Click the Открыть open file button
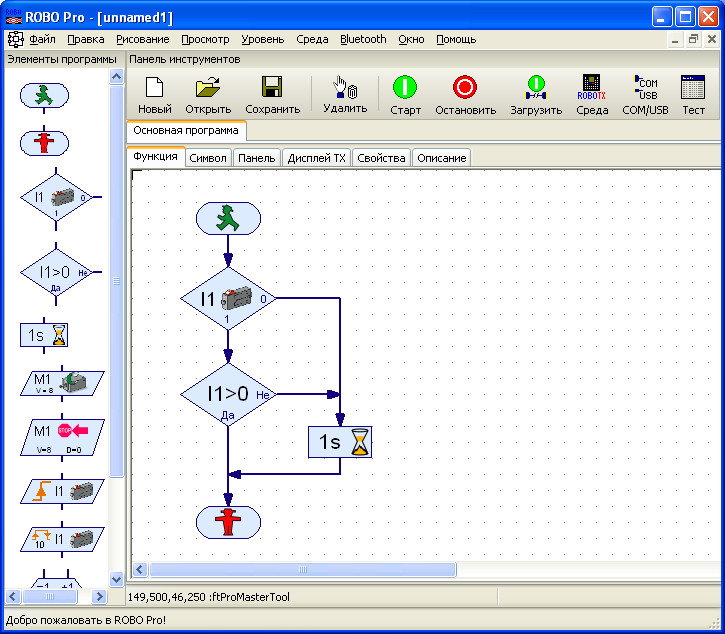Viewport: 725px width, 634px height. tap(208, 95)
